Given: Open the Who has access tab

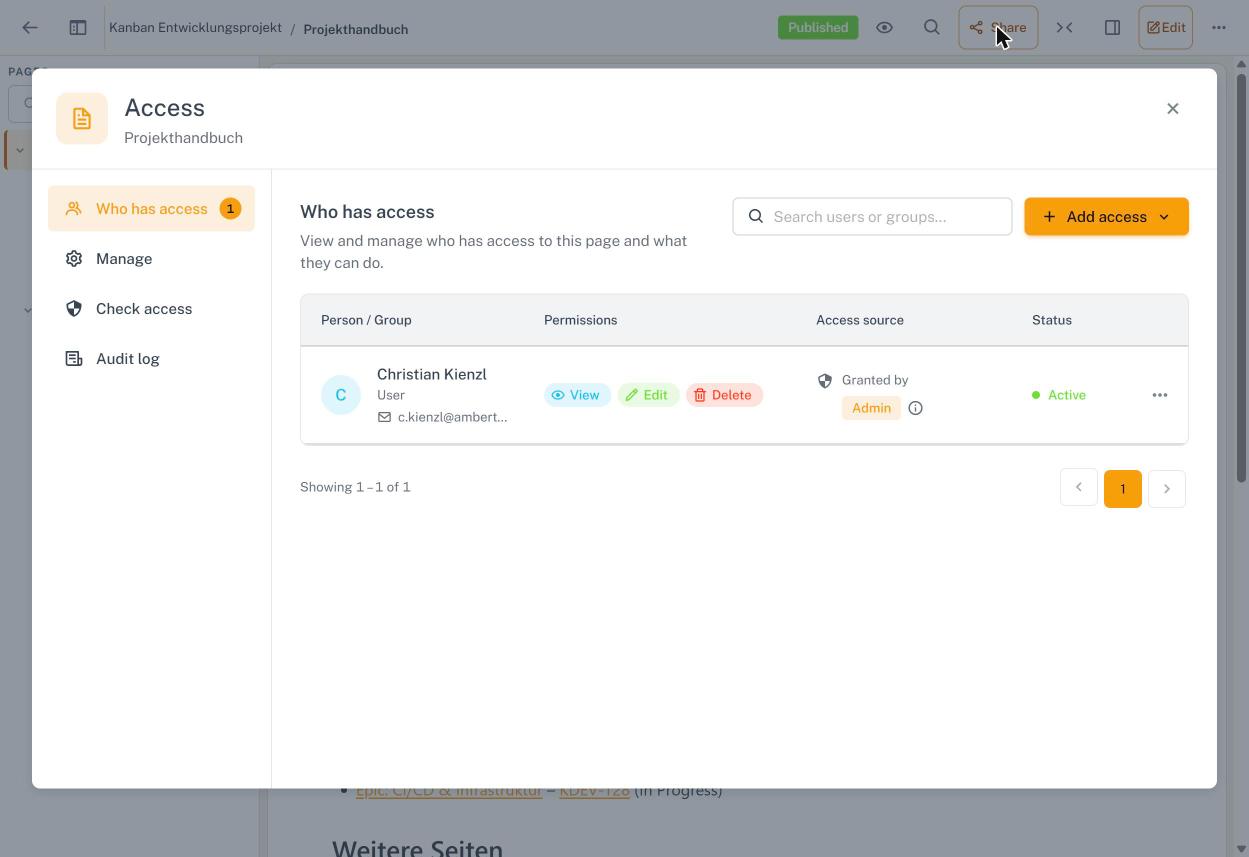Looking at the screenshot, I should coord(151,209).
